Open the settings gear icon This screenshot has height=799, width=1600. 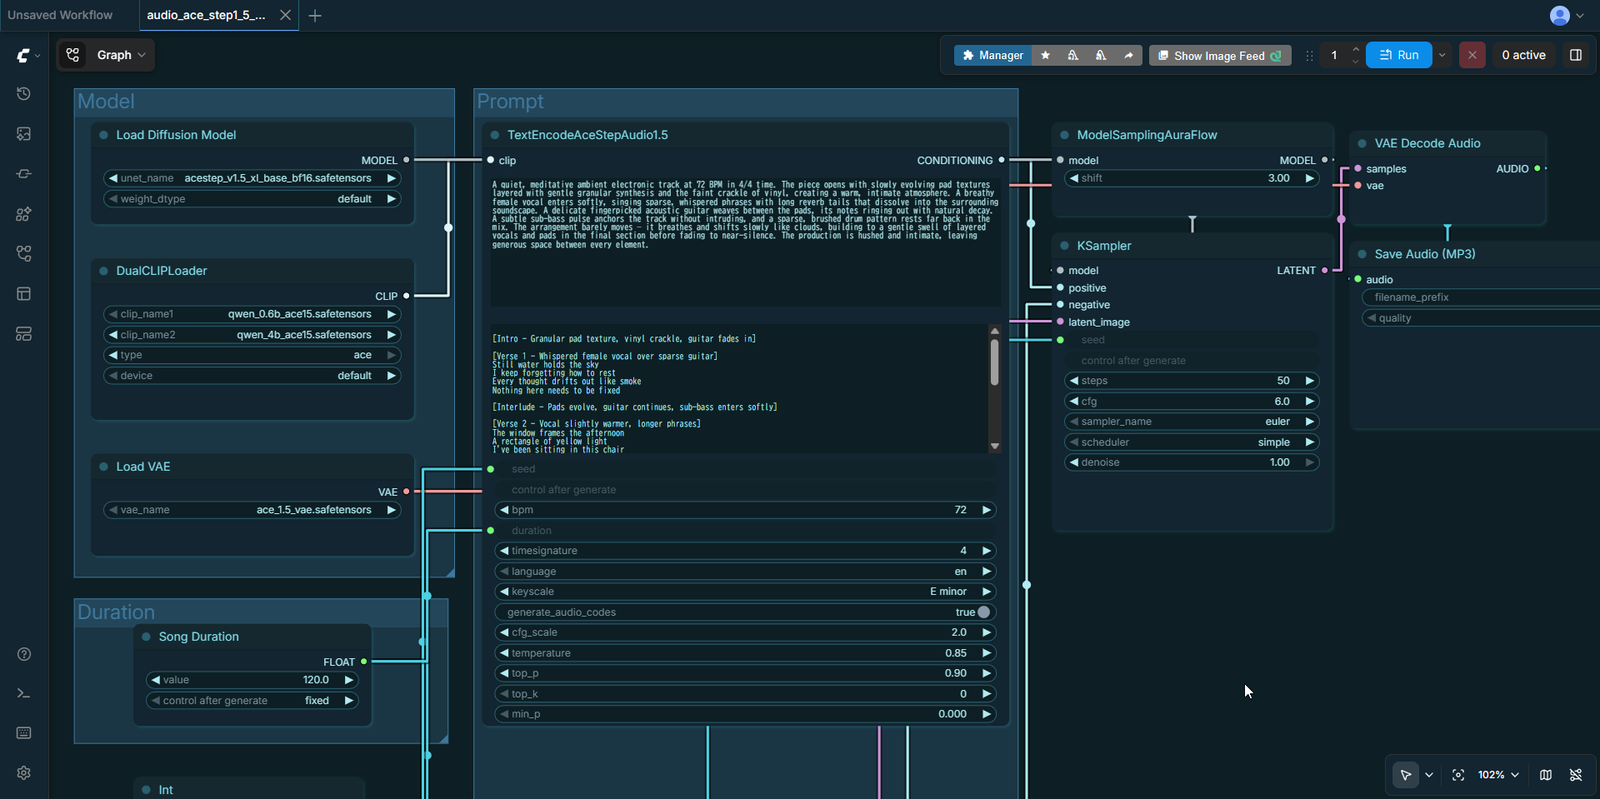pos(24,773)
